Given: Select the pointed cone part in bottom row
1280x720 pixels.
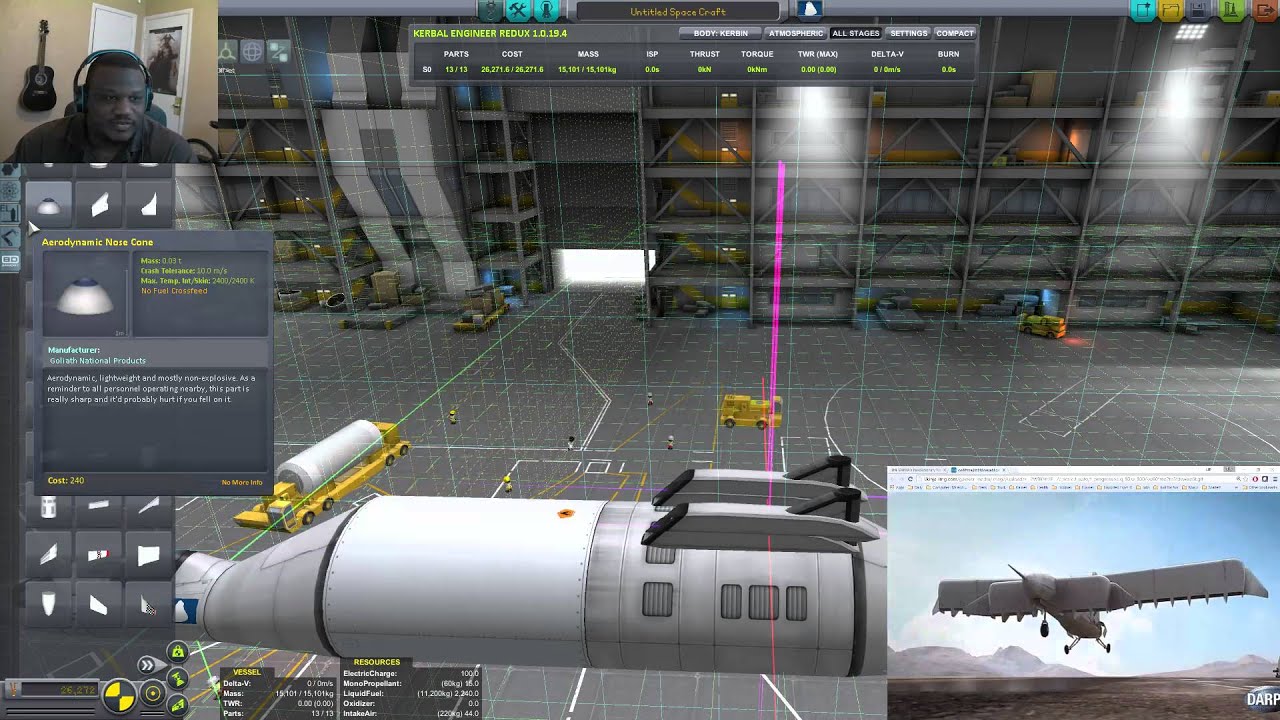Looking at the screenshot, I should pos(48,604).
